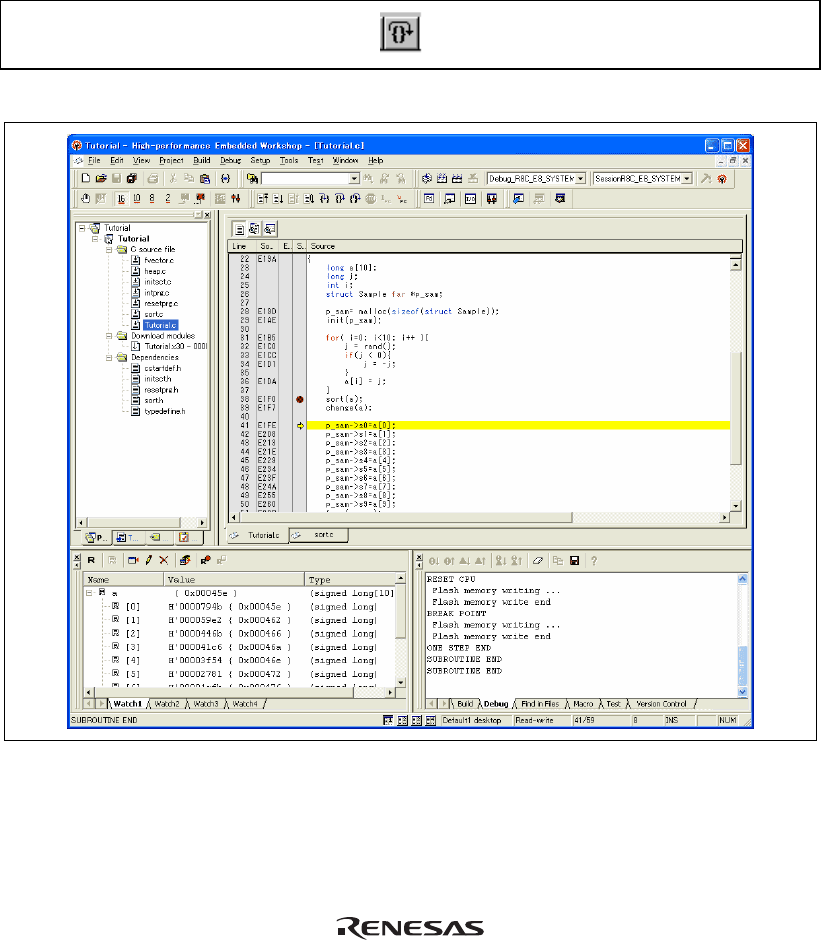Click the Mixed display mode icon in editor
821x940 pixels.
(x=254, y=228)
